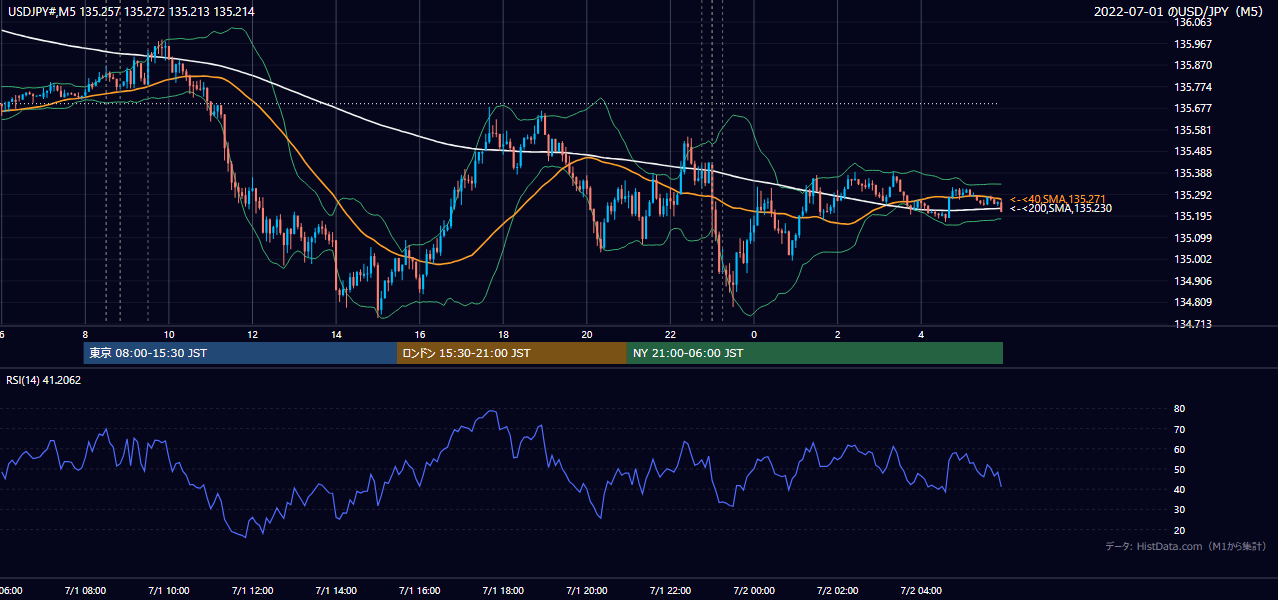The image size is (1278, 600).
Task: Click the 2022-07-01 USD/JPY (M5) title
Action: coord(1180,12)
